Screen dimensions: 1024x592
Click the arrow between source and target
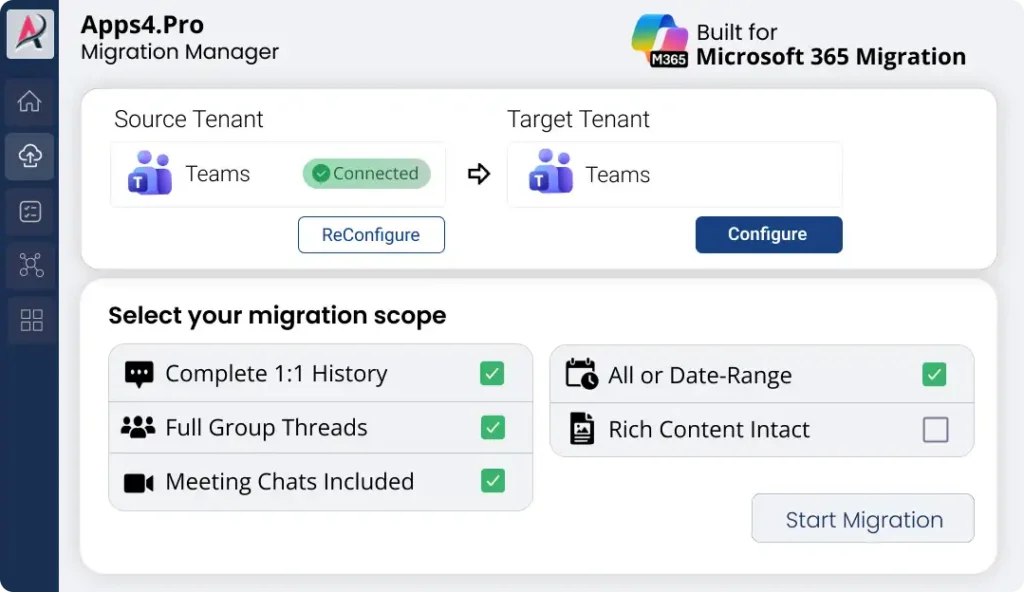click(x=479, y=174)
